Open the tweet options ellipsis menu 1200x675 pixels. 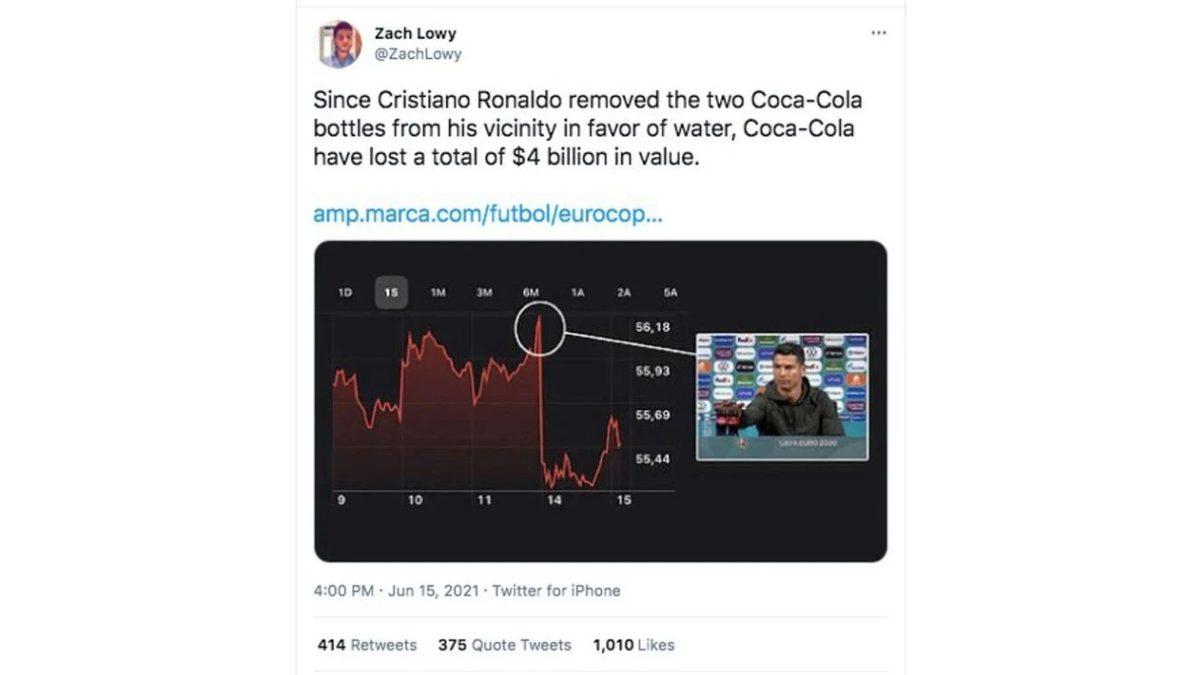pyautogui.click(x=879, y=31)
